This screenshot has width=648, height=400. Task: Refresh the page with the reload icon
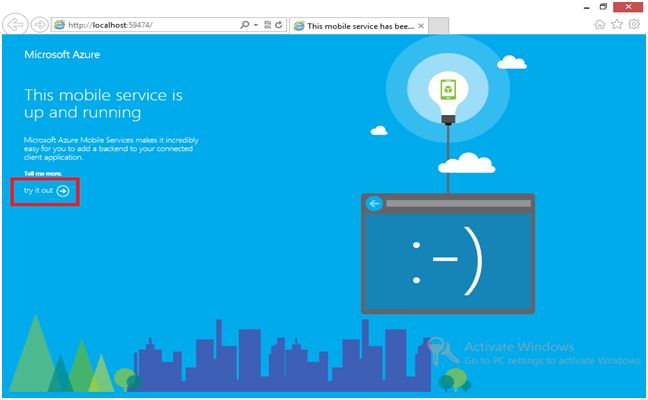[279, 25]
